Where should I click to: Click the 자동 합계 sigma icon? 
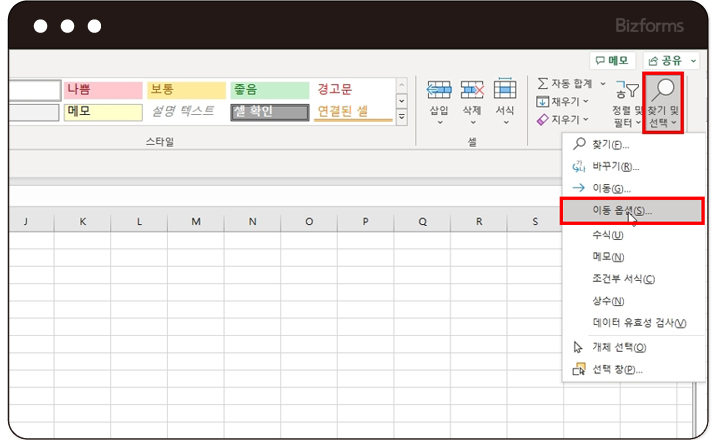[543, 83]
